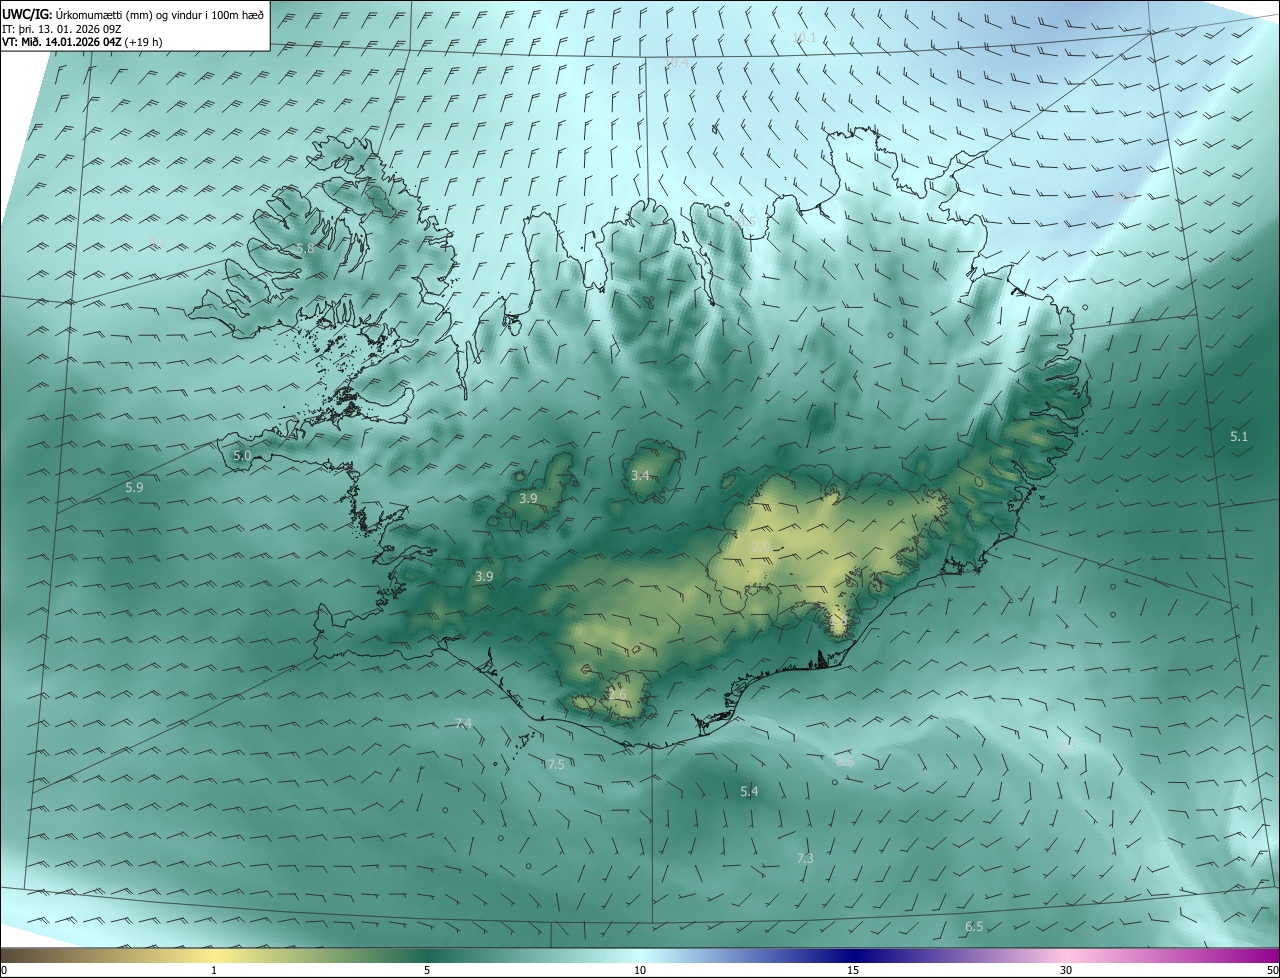Click the color scale tick labeled 30

point(1066,970)
